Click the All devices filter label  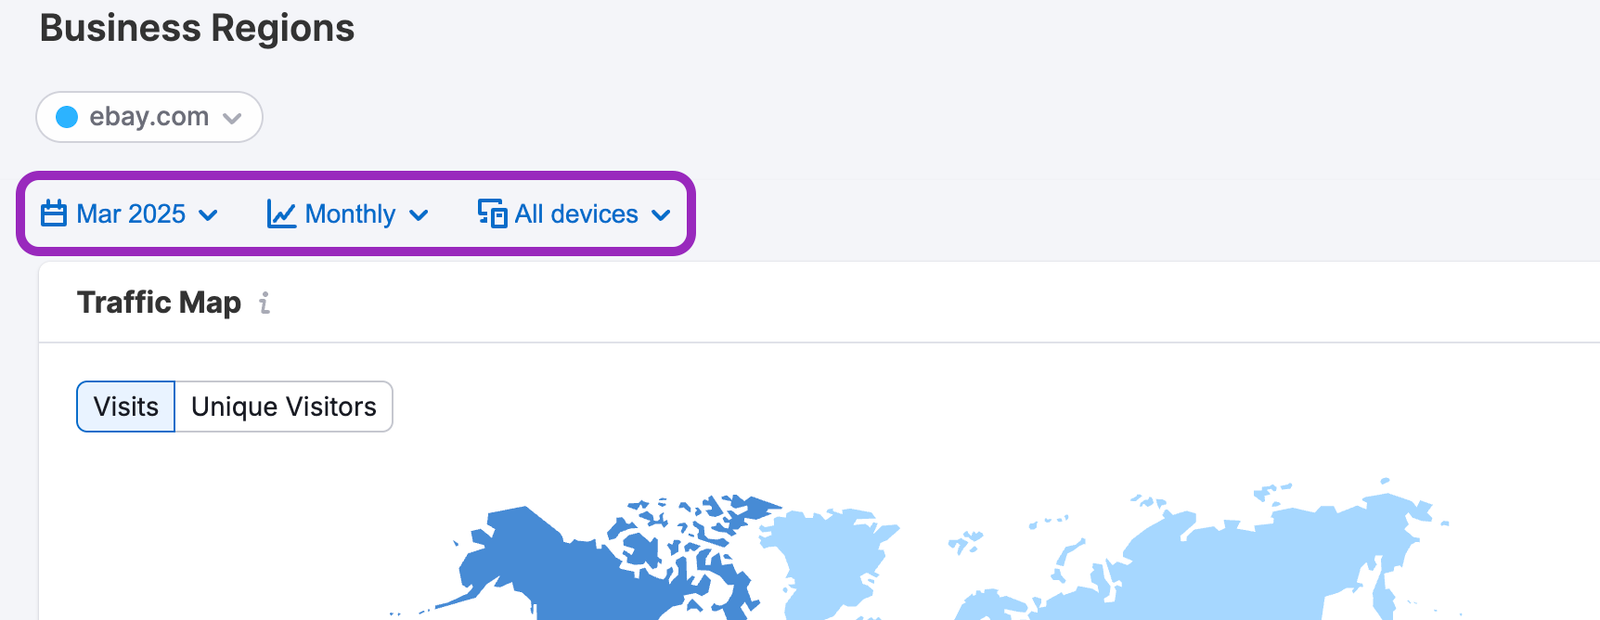coord(576,214)
